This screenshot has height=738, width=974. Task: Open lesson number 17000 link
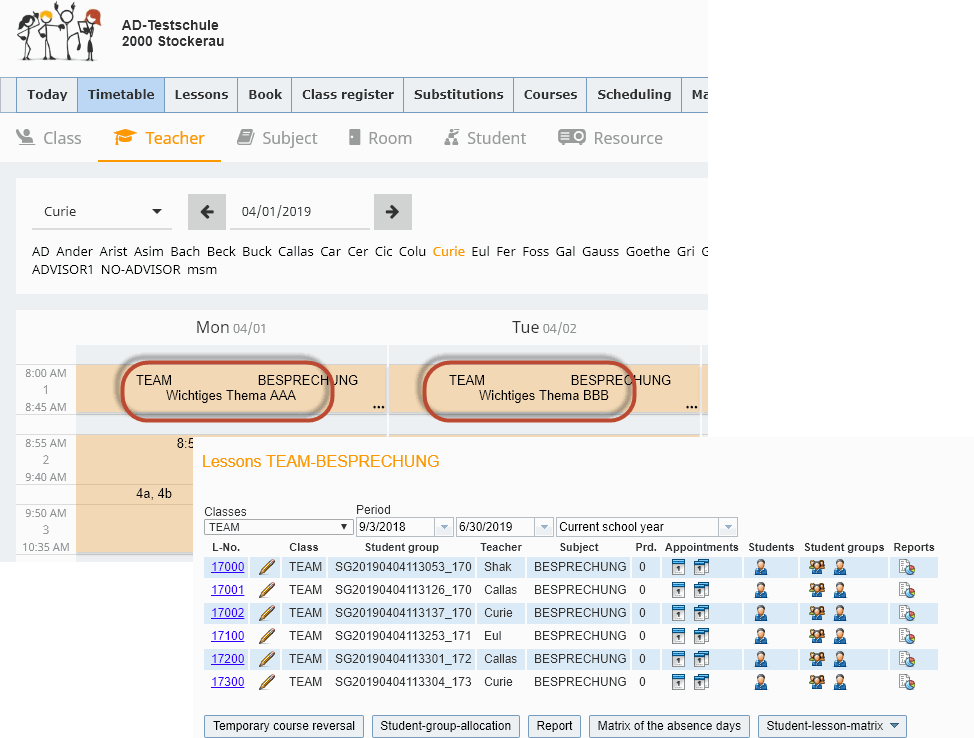pos(227,567)
